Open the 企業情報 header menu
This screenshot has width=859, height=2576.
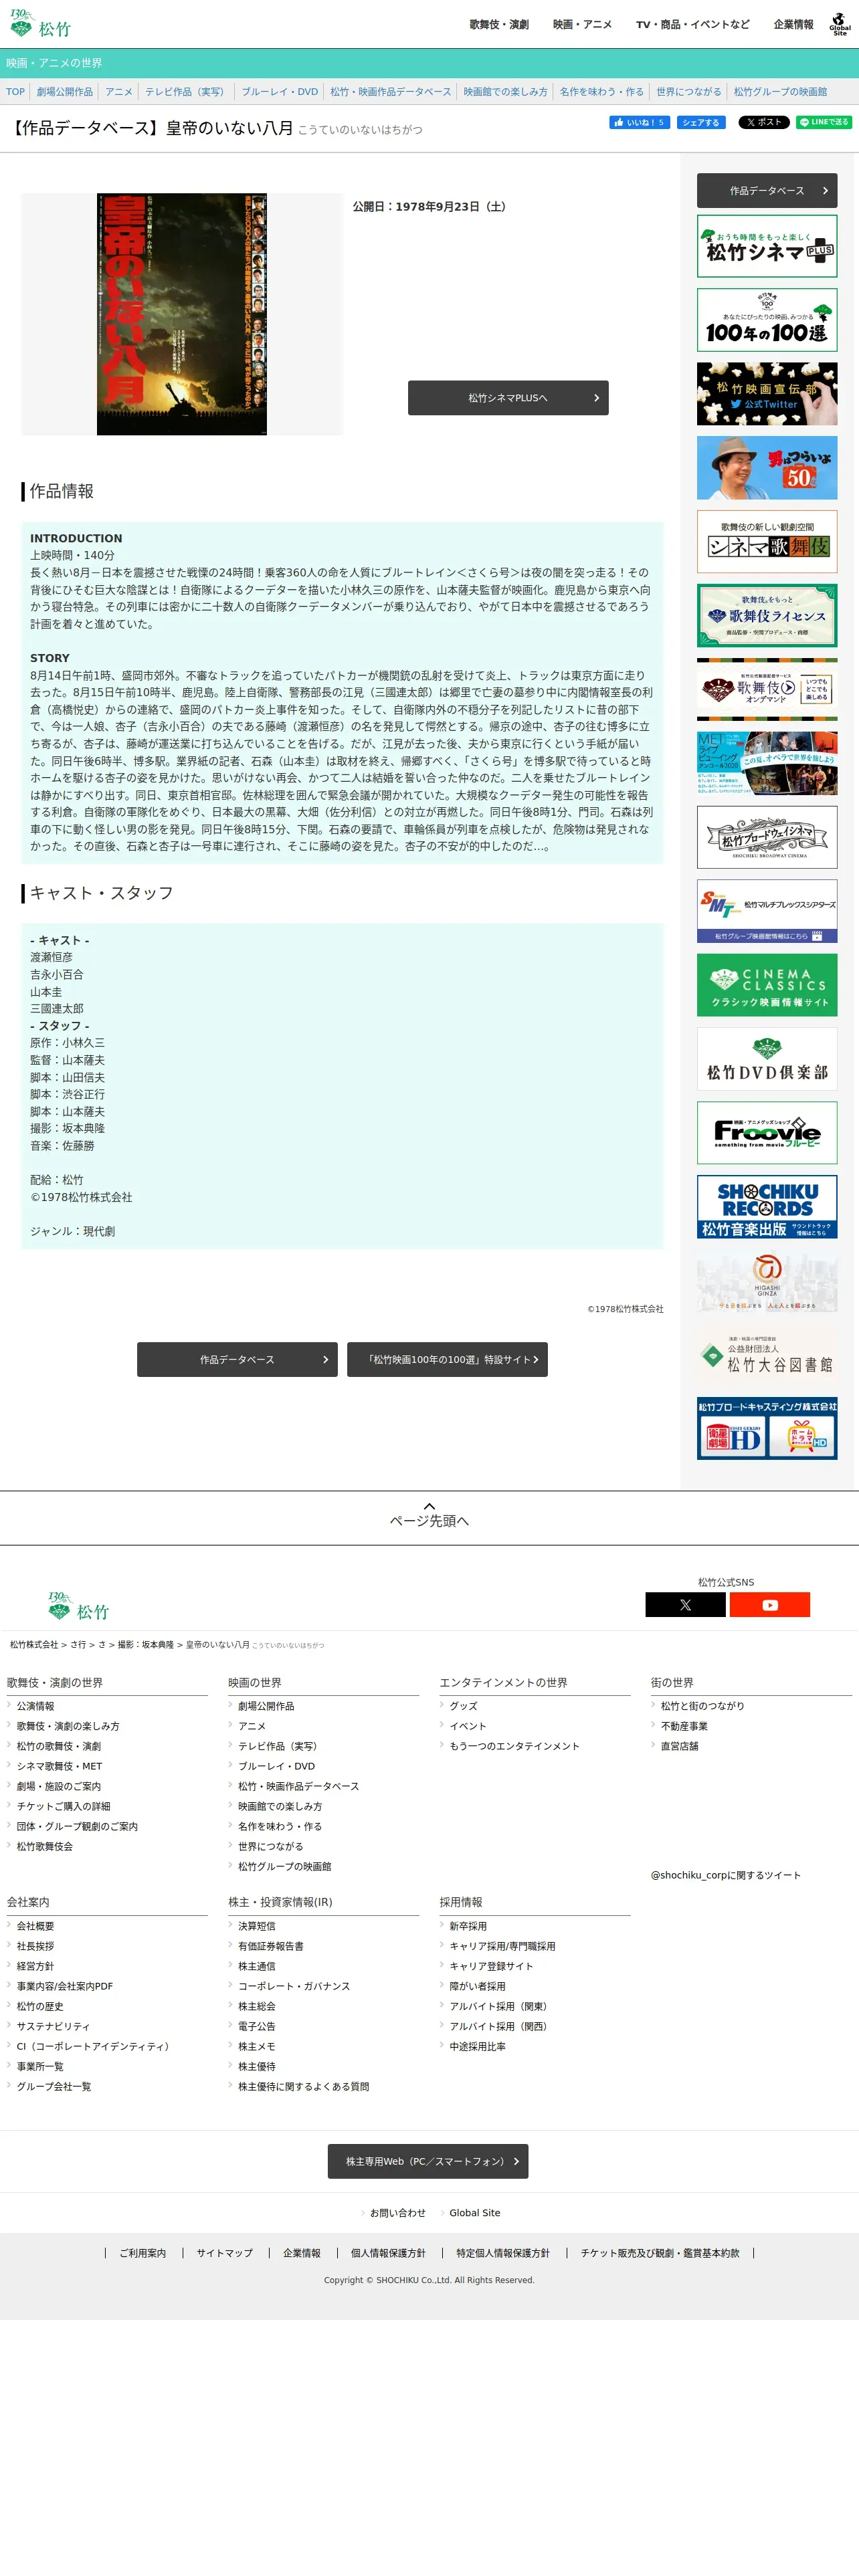pos(793,25)
